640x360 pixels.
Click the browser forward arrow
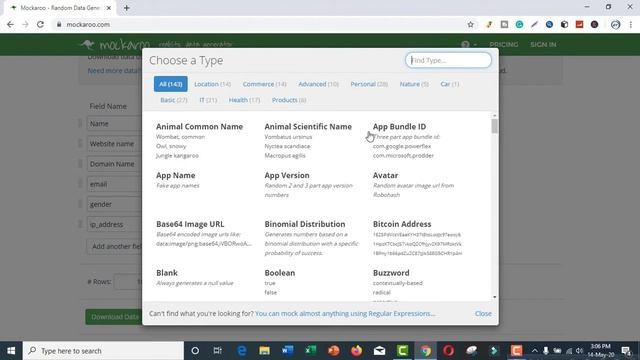25,24
